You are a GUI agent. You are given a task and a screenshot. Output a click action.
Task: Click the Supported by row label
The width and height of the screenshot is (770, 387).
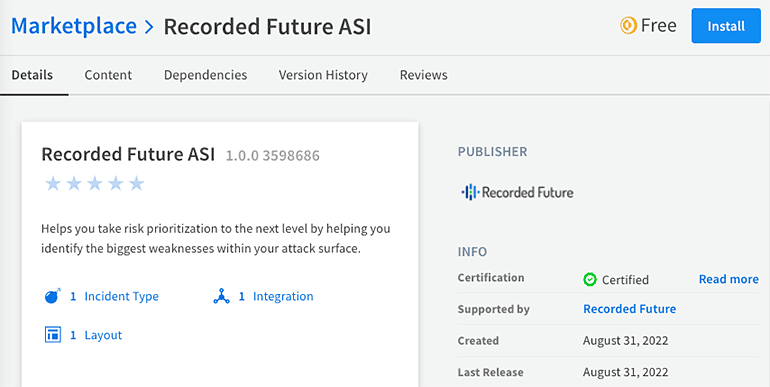tap(494, 309)
